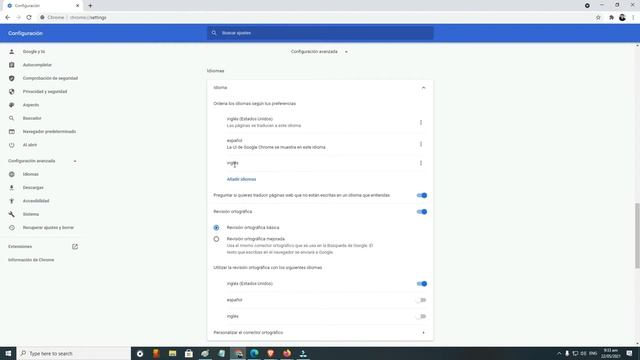The image size is (640, 360).
Task: Open the Aspecto settings section
Action: (31, 105)
